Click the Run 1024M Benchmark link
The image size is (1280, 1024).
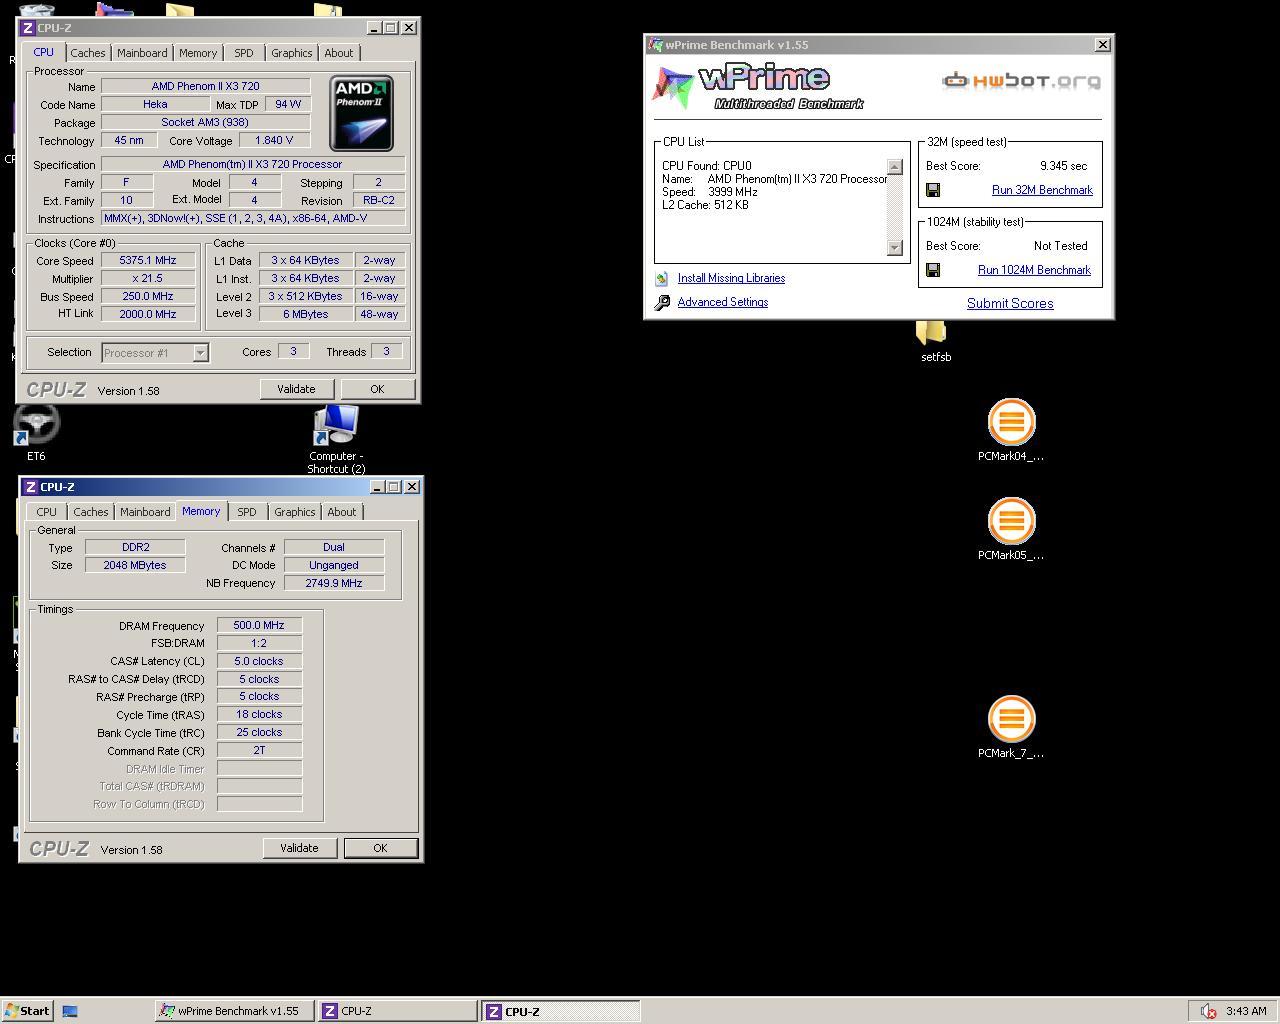(1034, 270)
